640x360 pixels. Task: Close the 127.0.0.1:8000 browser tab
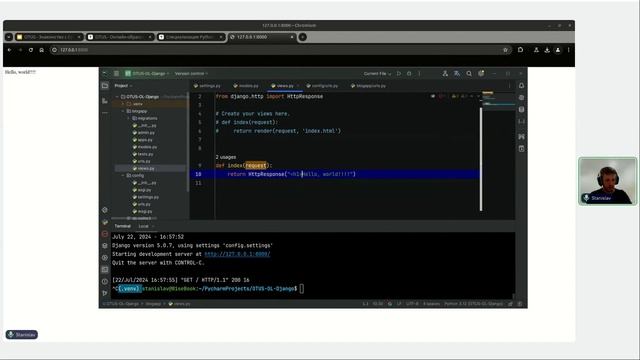click(x=292, y=37)
